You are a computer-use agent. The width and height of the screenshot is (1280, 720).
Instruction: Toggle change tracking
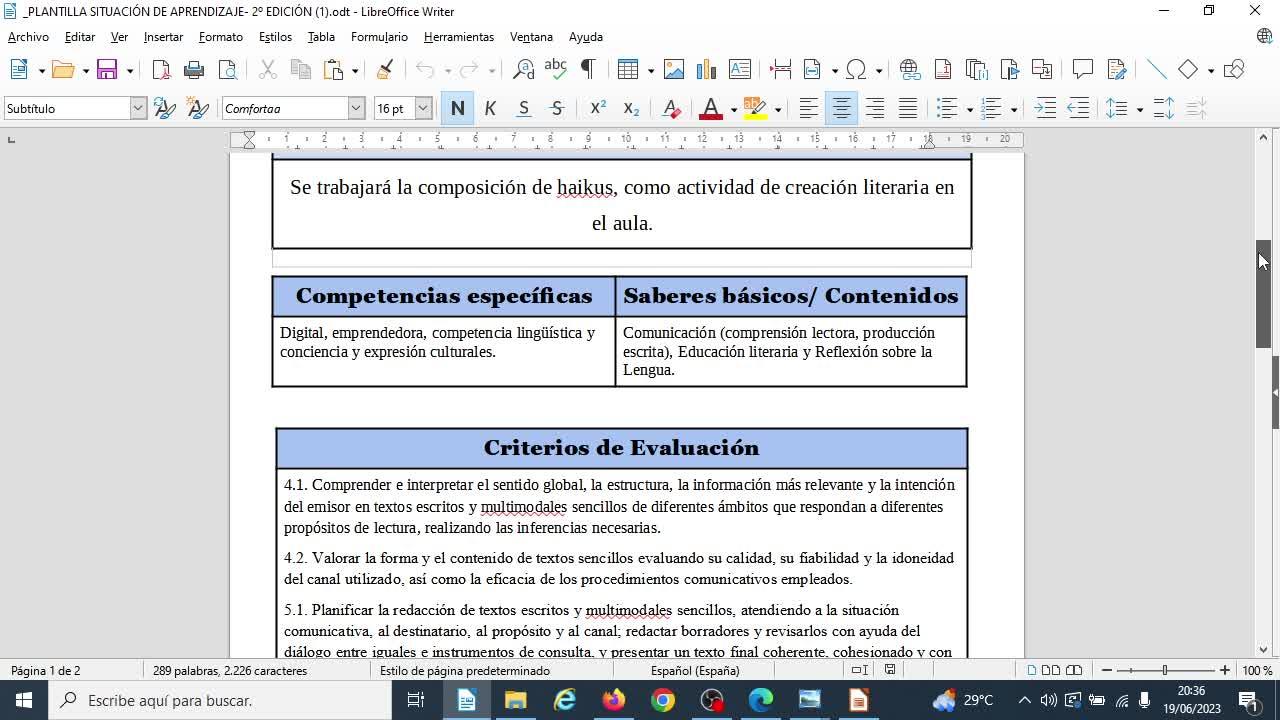pos(1116,69)
